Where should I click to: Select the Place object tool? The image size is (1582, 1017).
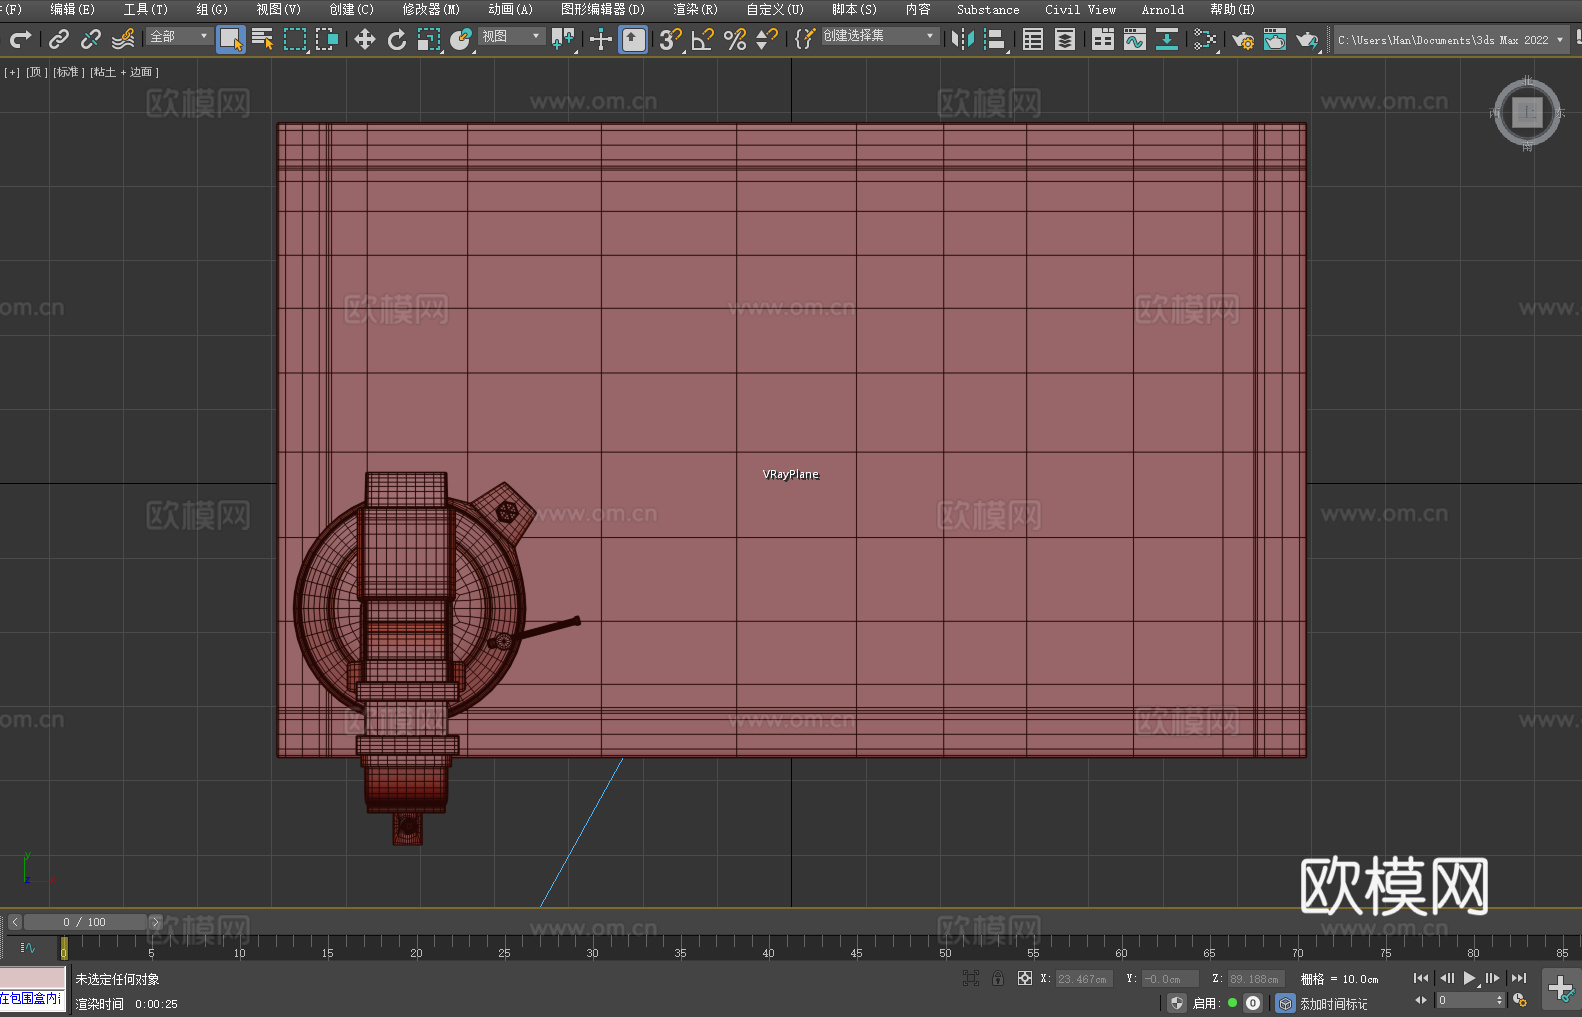click(461, 39)
